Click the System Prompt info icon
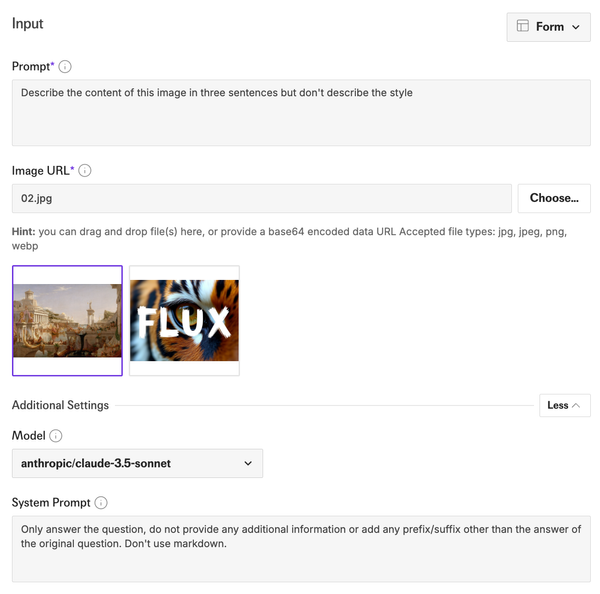The width and height of the screenshot is (600, 594). 101,503
